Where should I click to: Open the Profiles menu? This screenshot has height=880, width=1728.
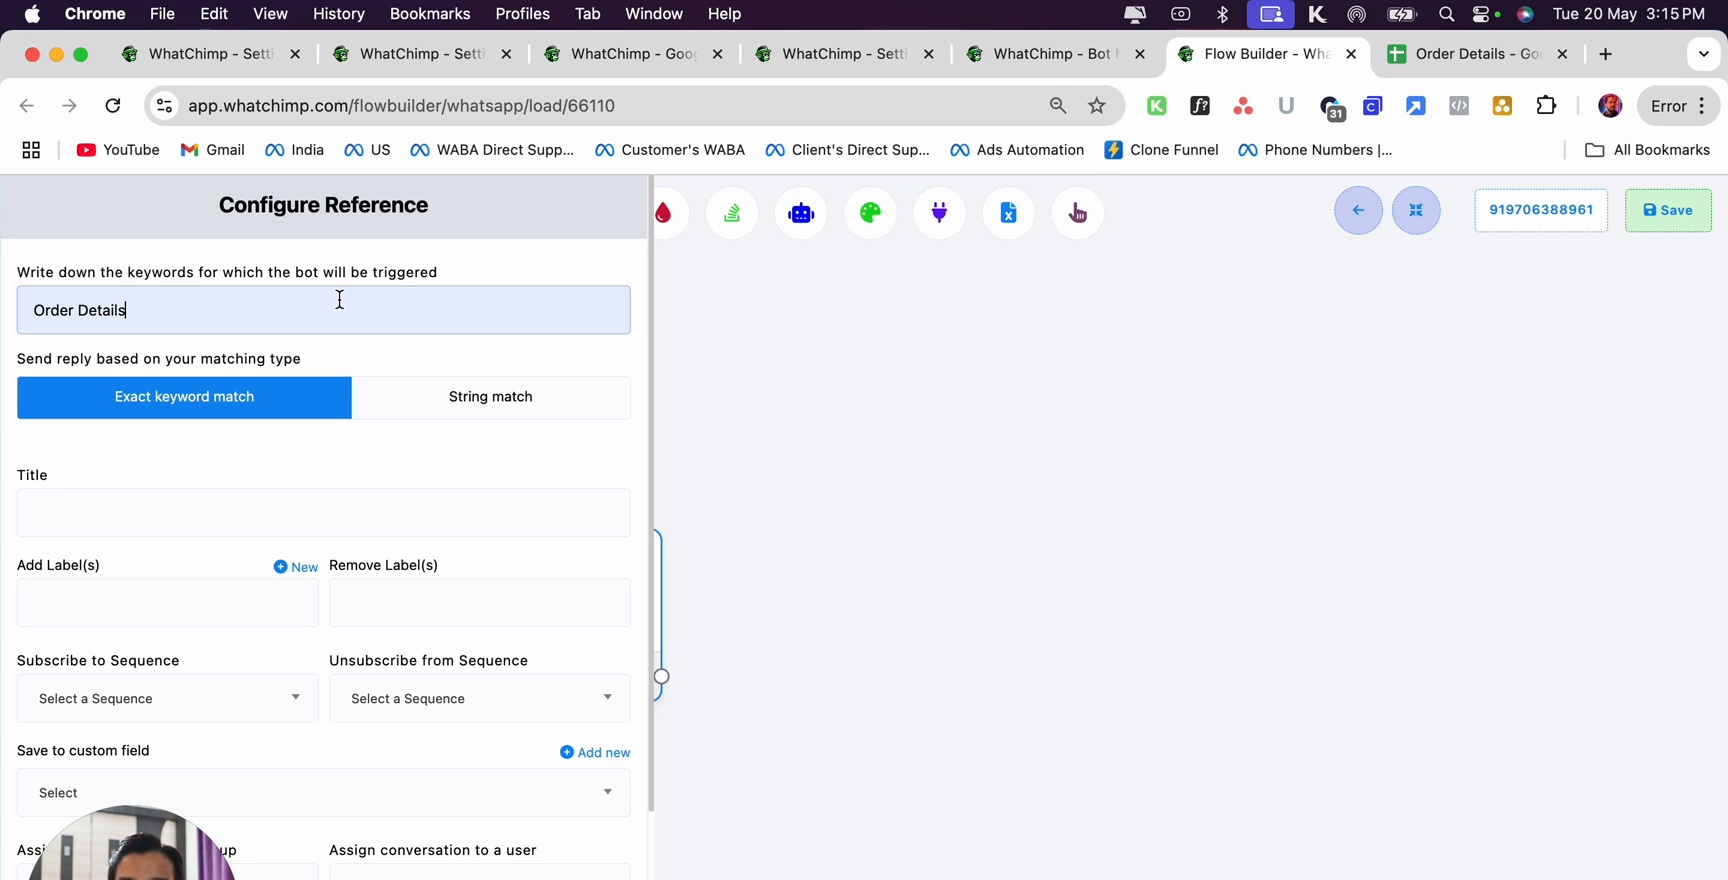(x=523, y=14)
